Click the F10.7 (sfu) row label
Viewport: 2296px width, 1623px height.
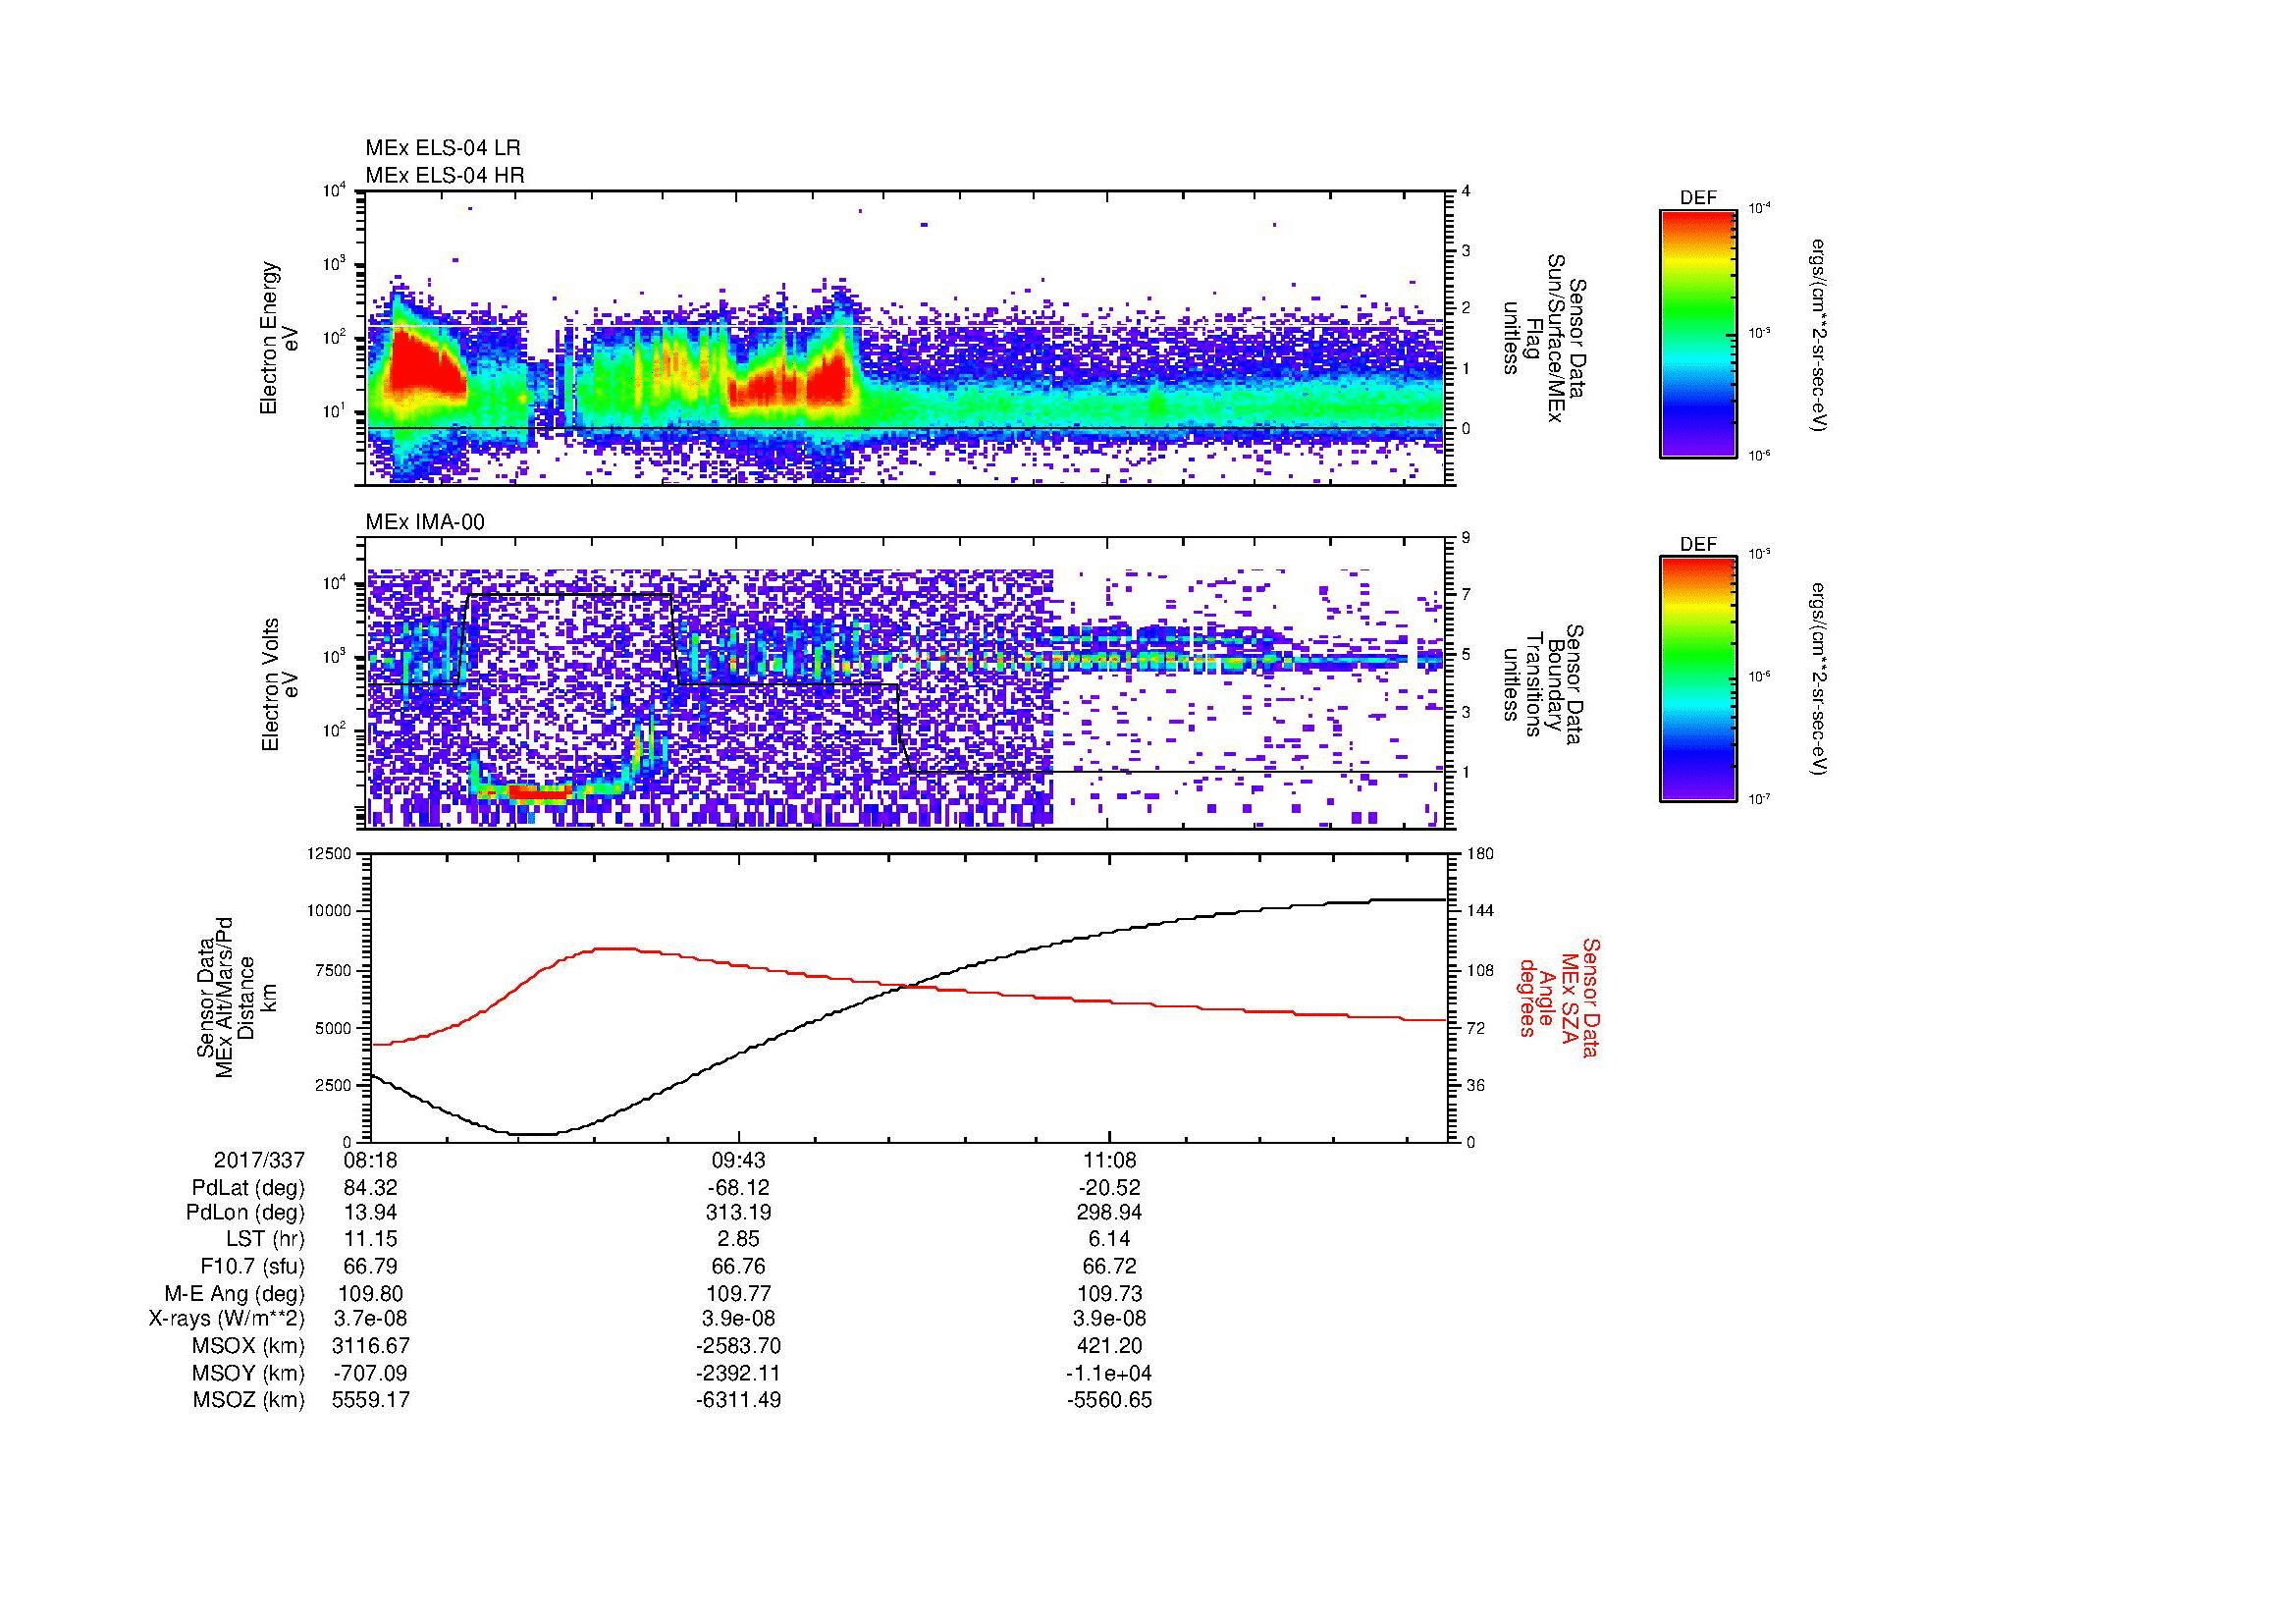coord(252,1267)
